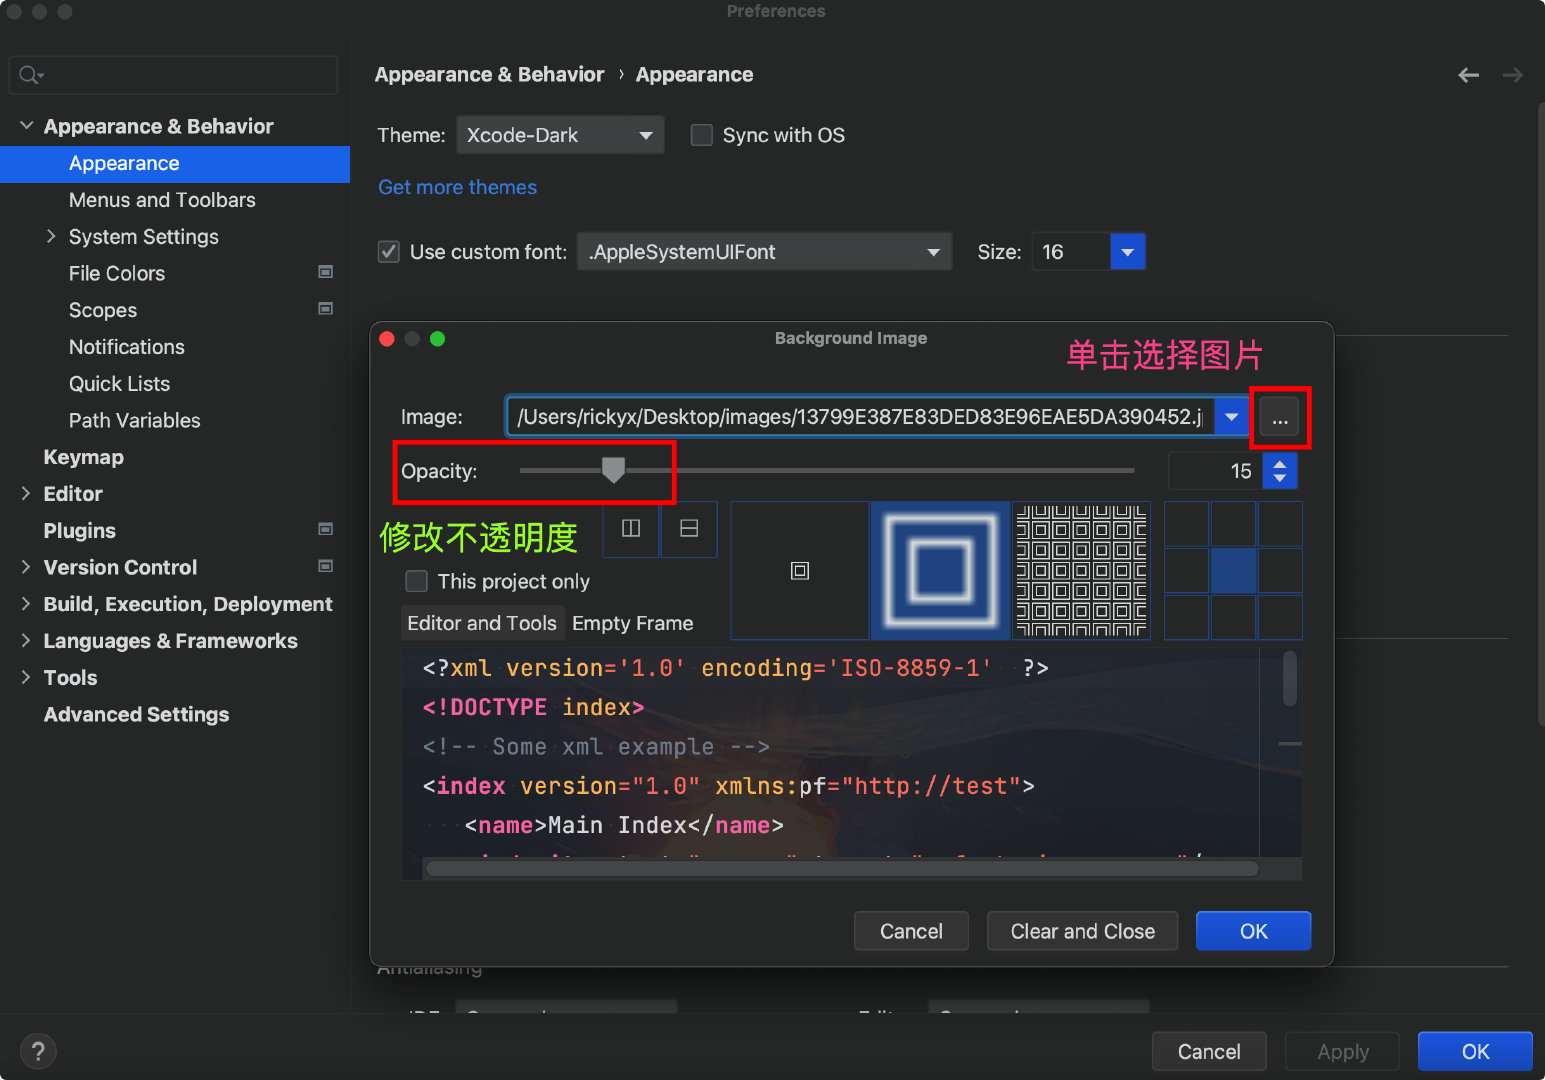The width and height of the screenshot is (1545, 1080).
Task: Select top-left cell in placement grid
Action: click(1187, 524)
